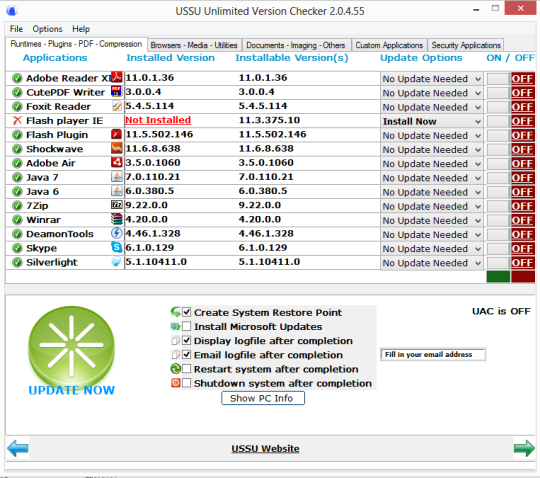This screenshot has height=478, width=540.
Task: Click the big green UPDATE NOW button
Action: (x=72, y=350)
